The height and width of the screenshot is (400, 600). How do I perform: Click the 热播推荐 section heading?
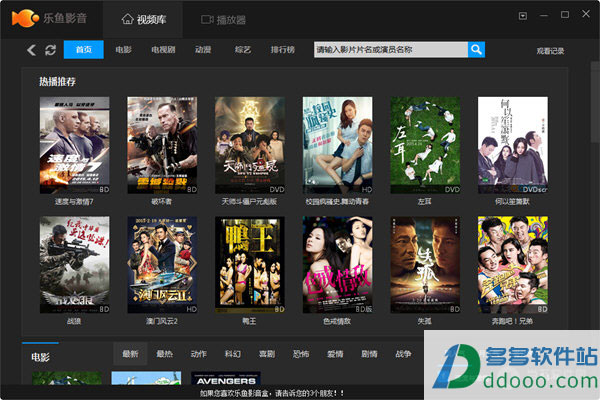point(57,82)
